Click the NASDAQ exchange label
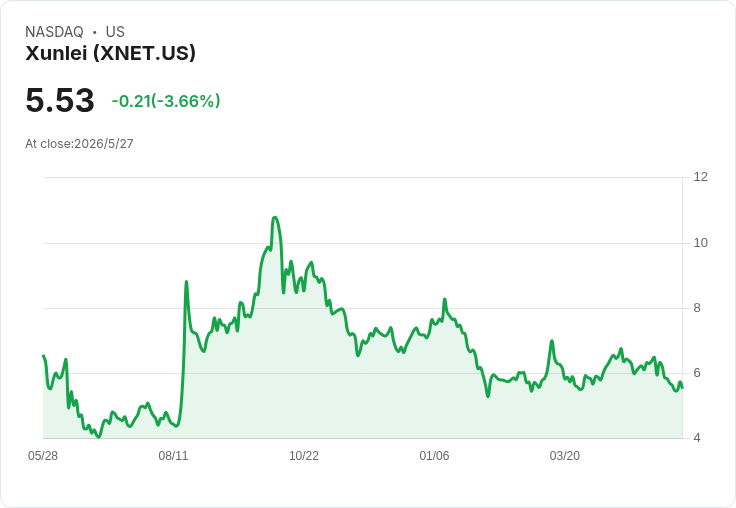This screenshot has width=736, height=508. coord(54,32)
